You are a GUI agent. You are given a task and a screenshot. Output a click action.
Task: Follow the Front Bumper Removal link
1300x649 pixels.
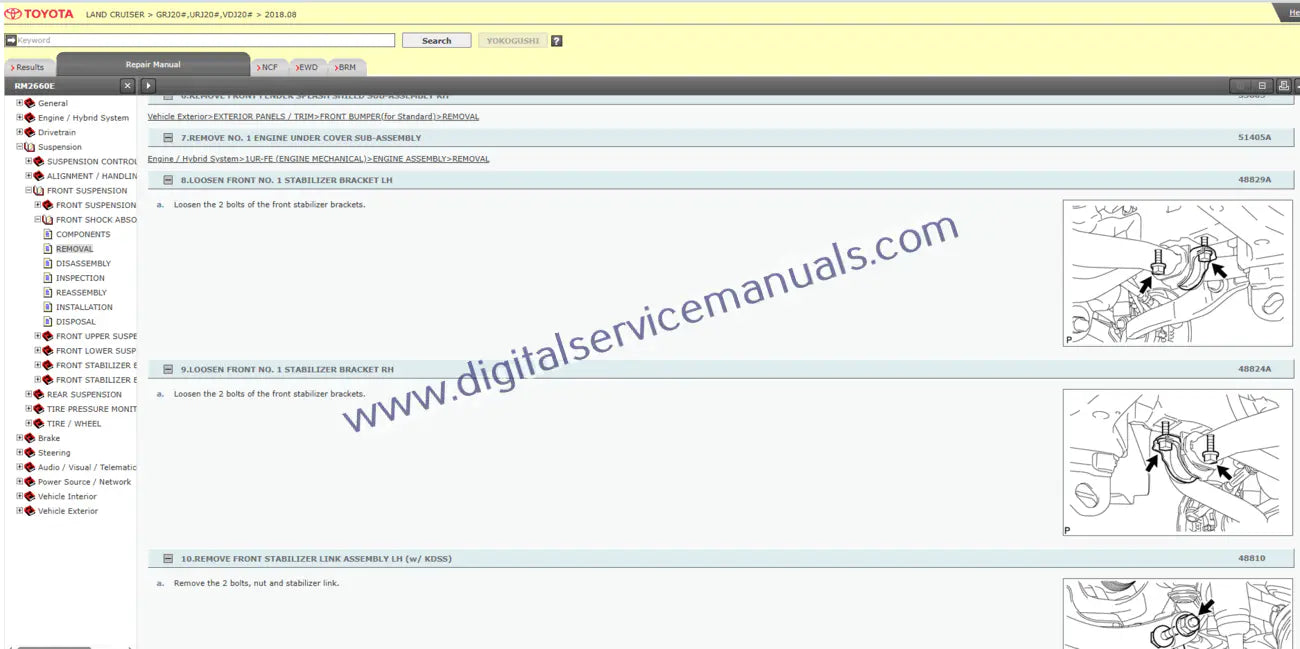[x=313, y=117]
